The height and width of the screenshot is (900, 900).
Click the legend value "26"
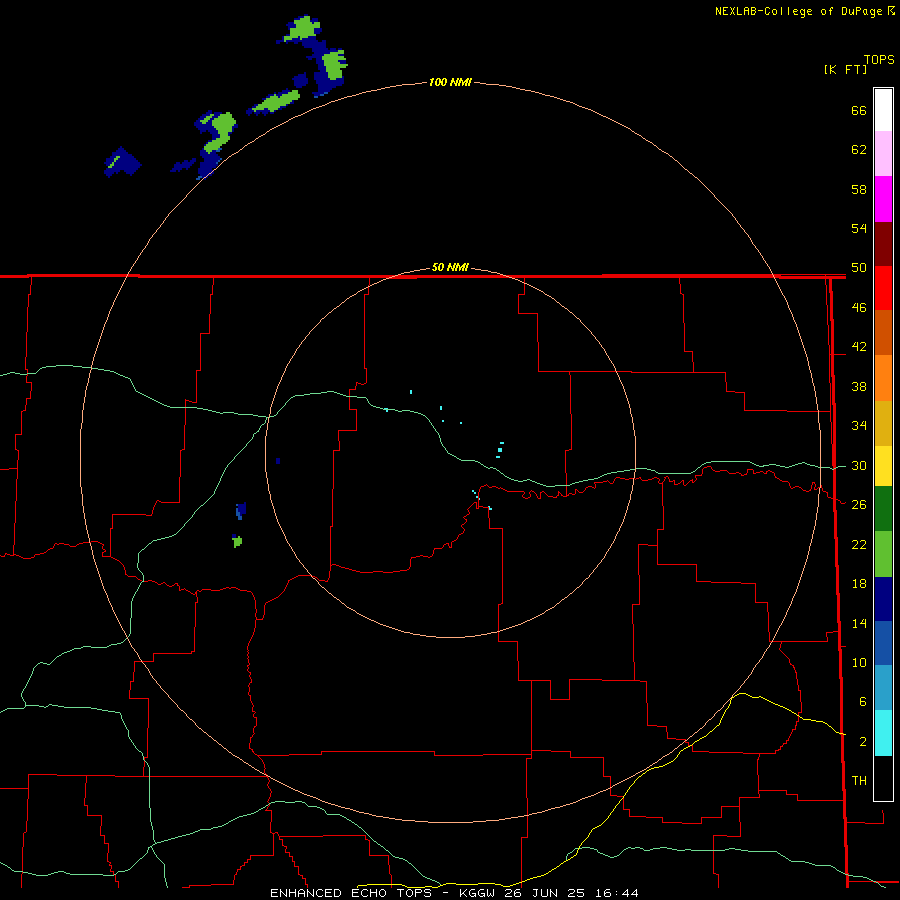tap(859, 505)
